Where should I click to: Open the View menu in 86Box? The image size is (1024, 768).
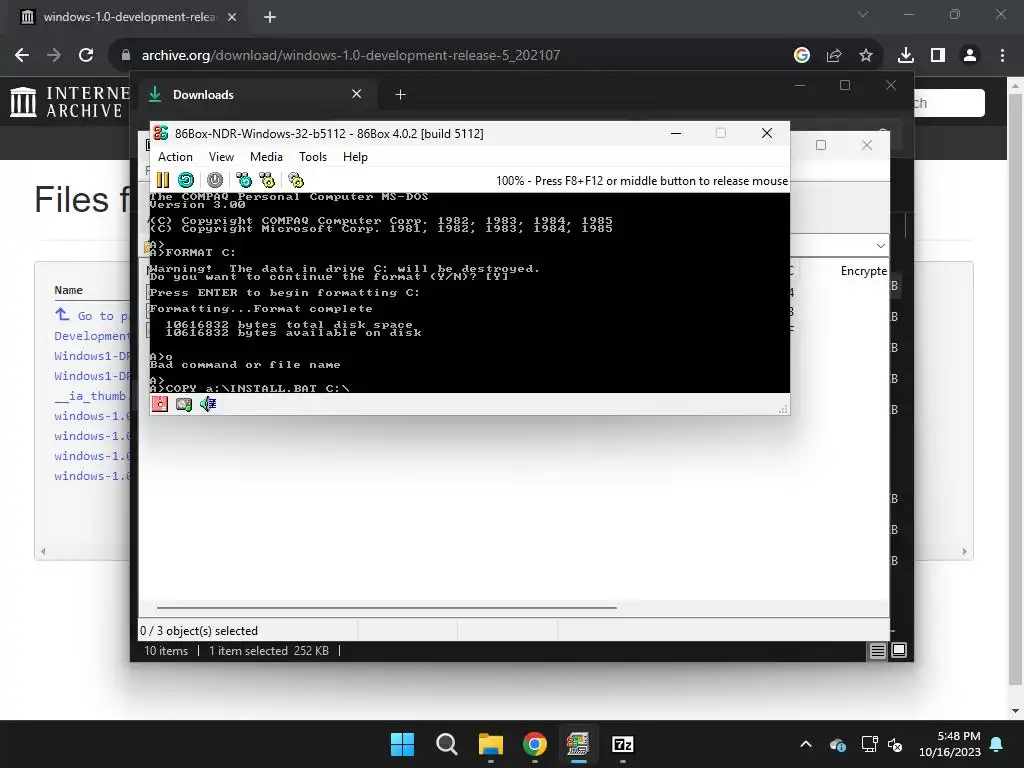(221, 157)
